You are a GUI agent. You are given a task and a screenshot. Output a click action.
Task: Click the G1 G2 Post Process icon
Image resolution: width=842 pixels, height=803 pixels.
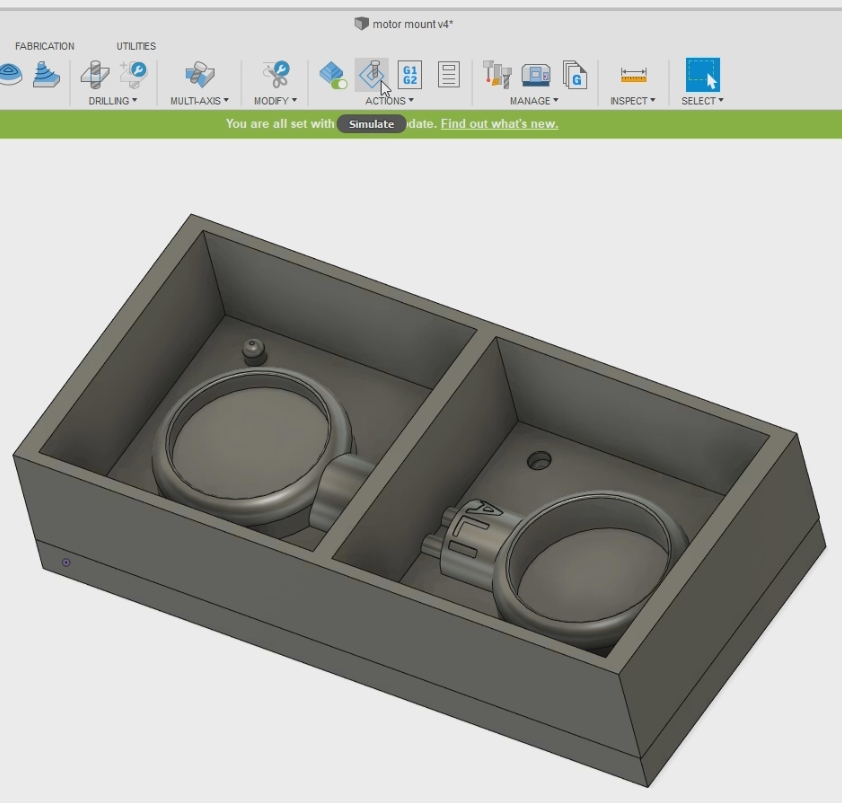pyautogui.click(x=410, y=75)
